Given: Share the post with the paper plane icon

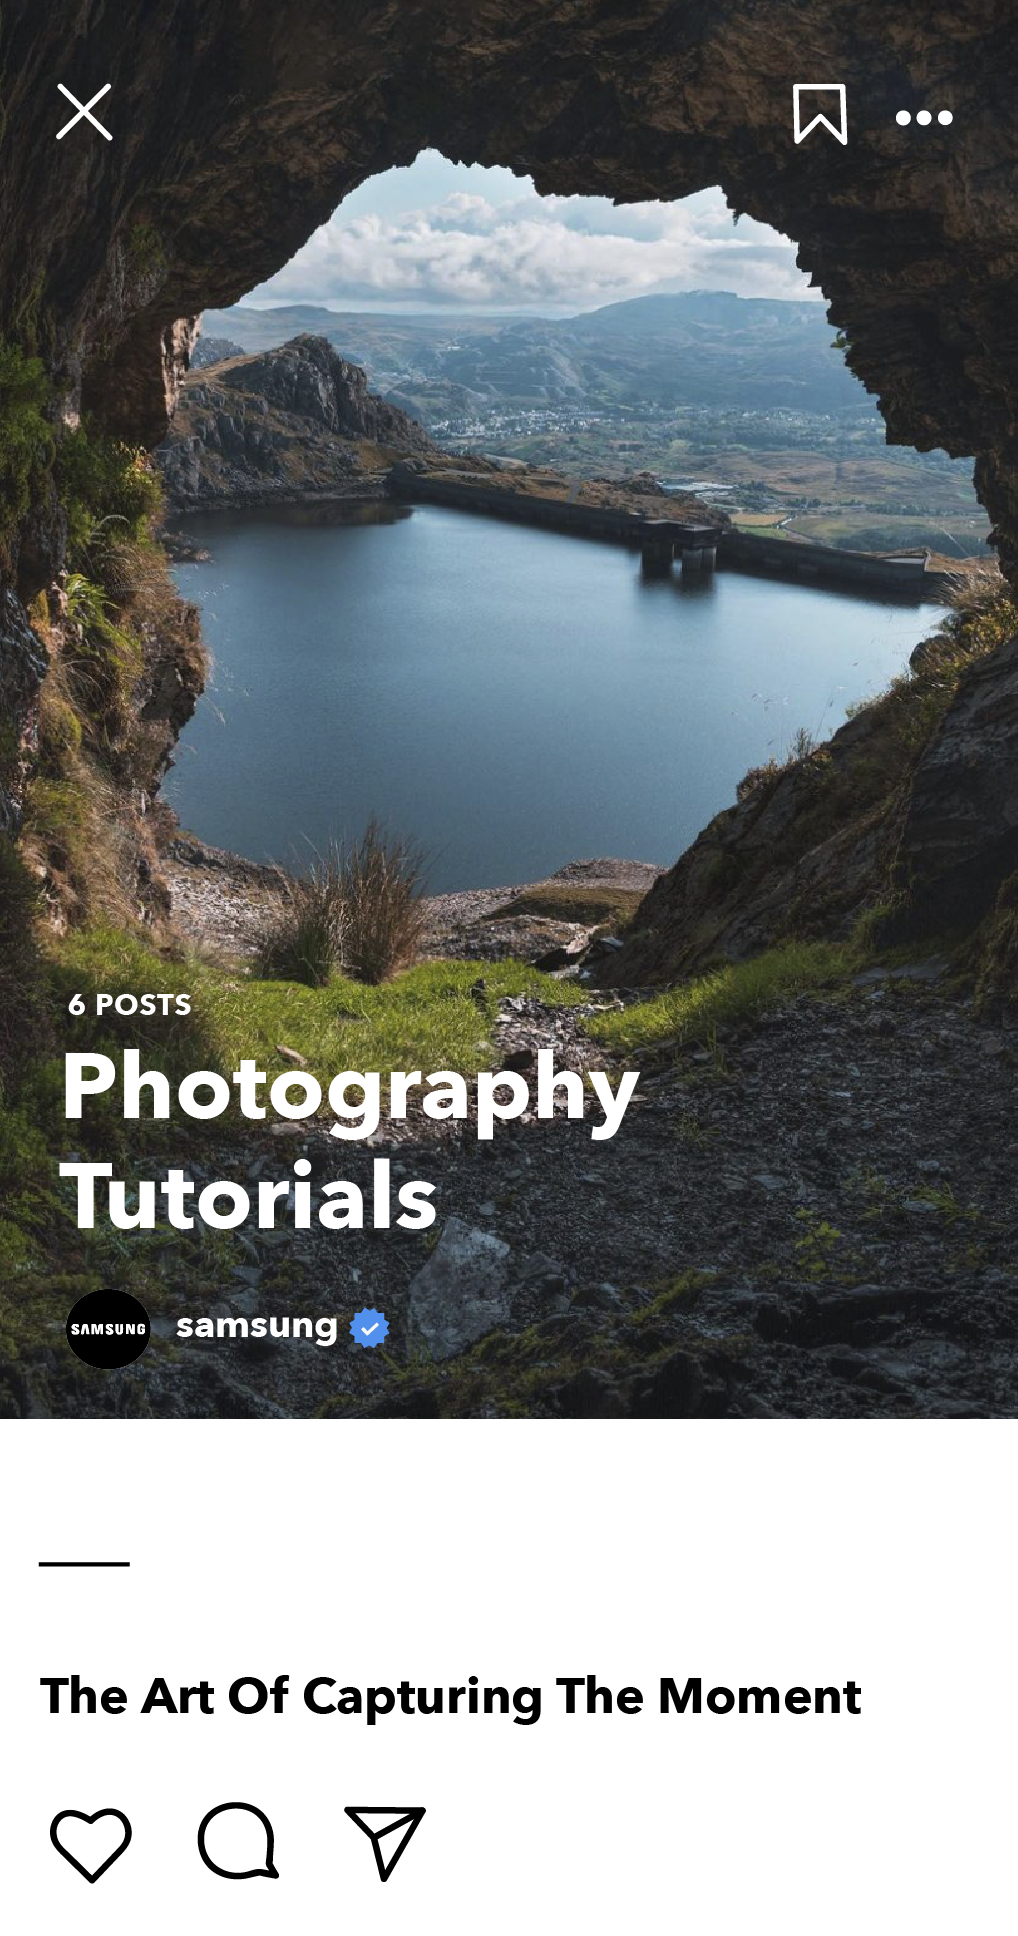Looking at the screenshot, I should pos(385,1843).
